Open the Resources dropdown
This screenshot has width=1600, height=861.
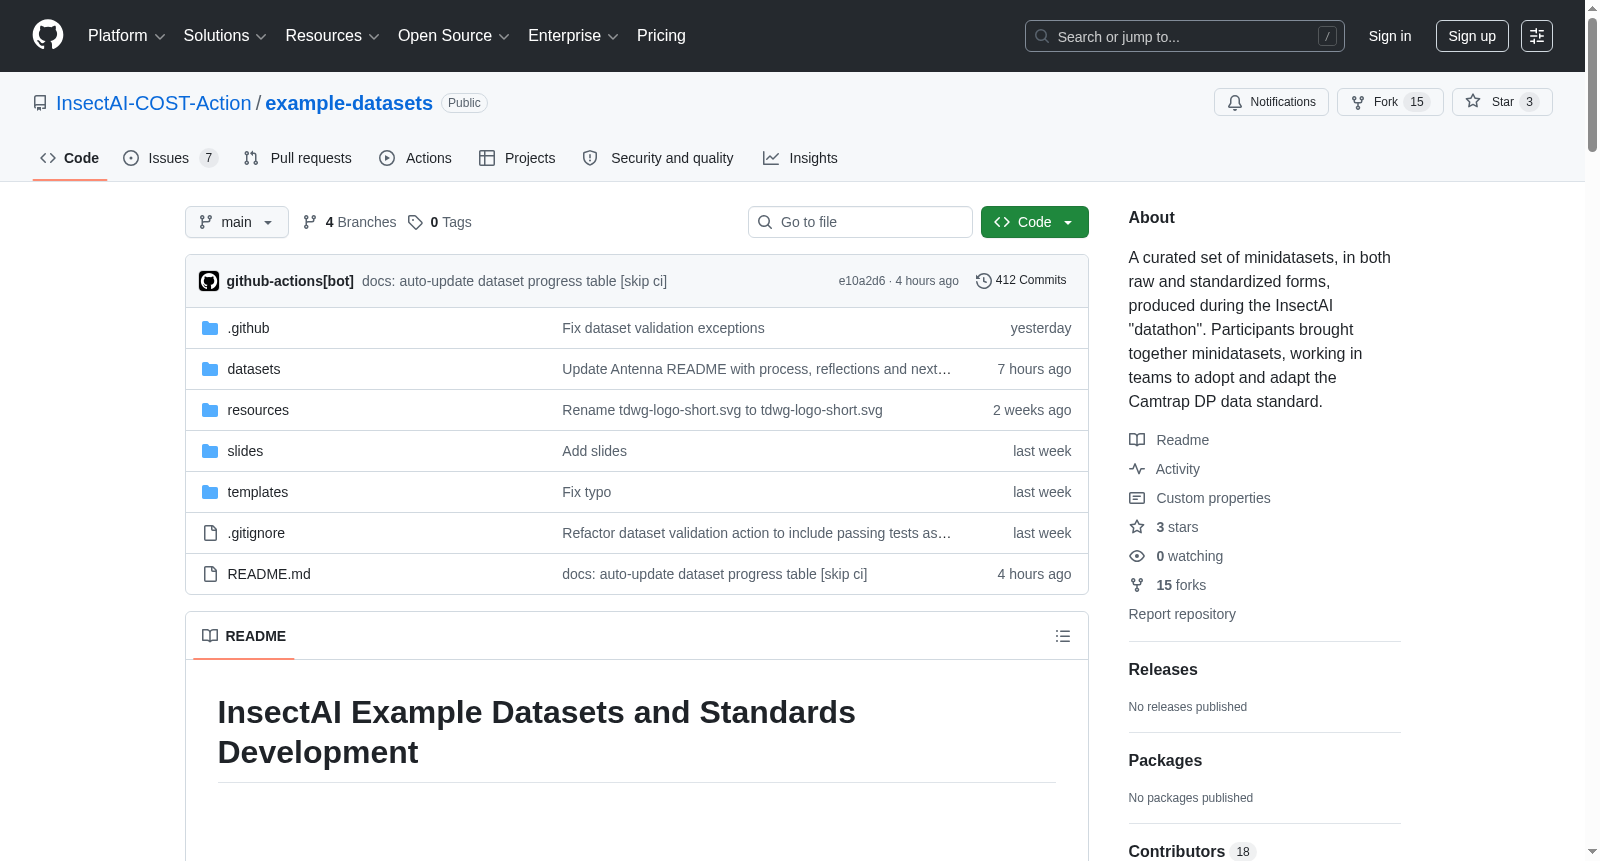[x=332, y=36]
